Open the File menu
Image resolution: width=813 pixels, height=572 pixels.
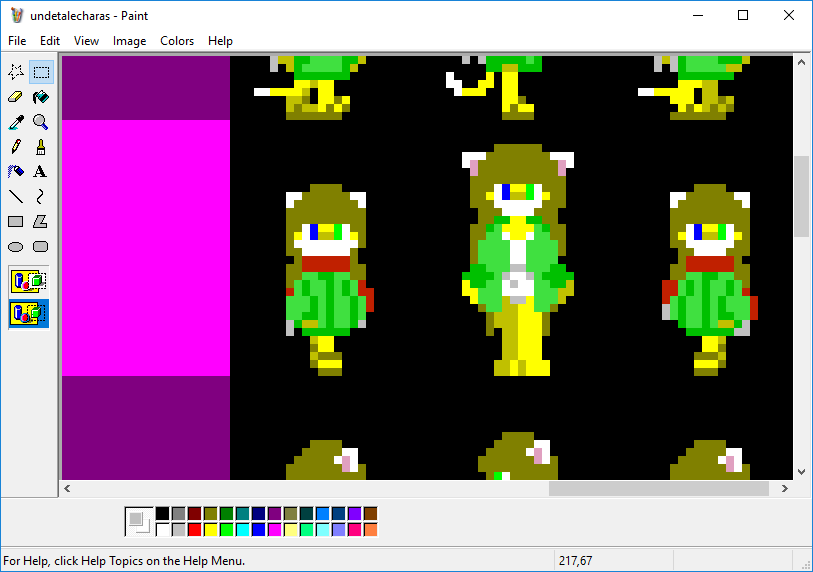pos(17,41)
